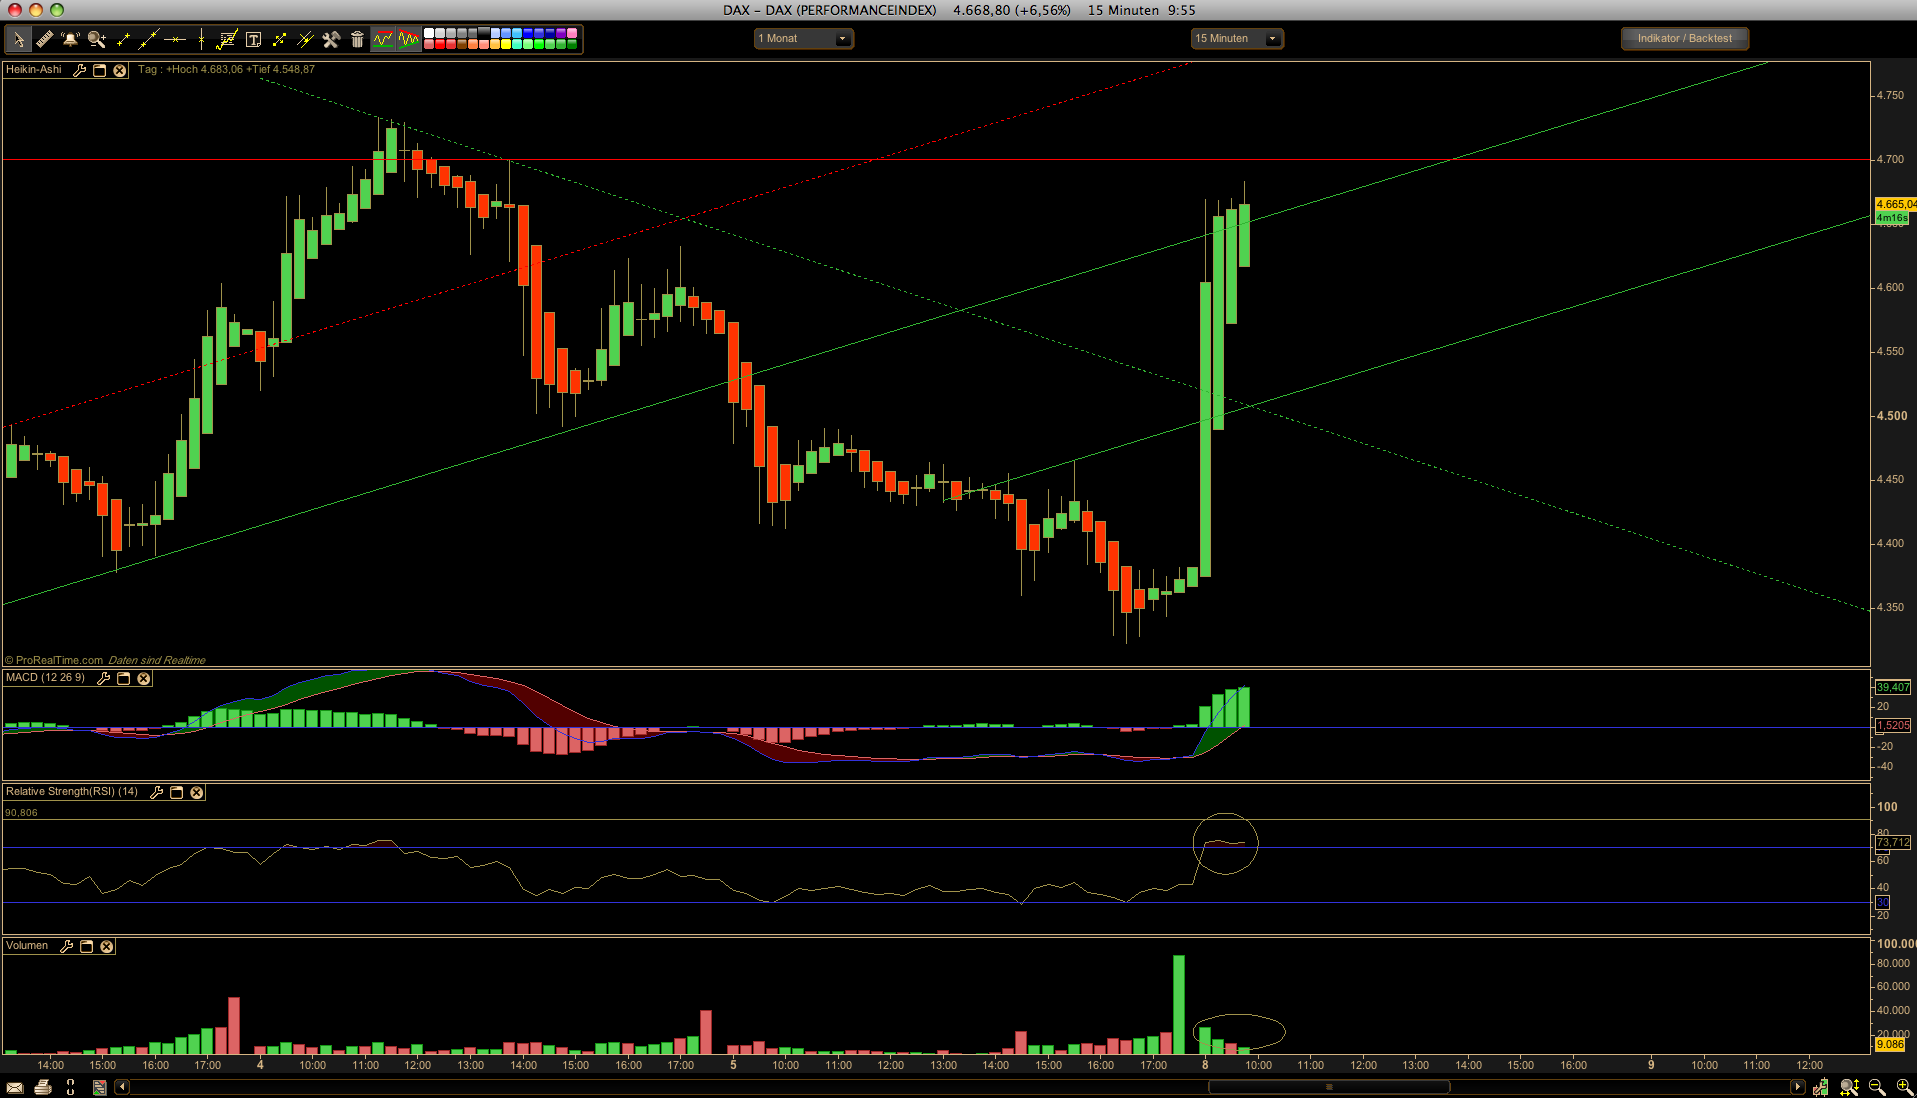This screenshot has width=1917, height=1098.
Task: Click the auto-fit zoom icon with arrows
Action: pos(1850,1087)
